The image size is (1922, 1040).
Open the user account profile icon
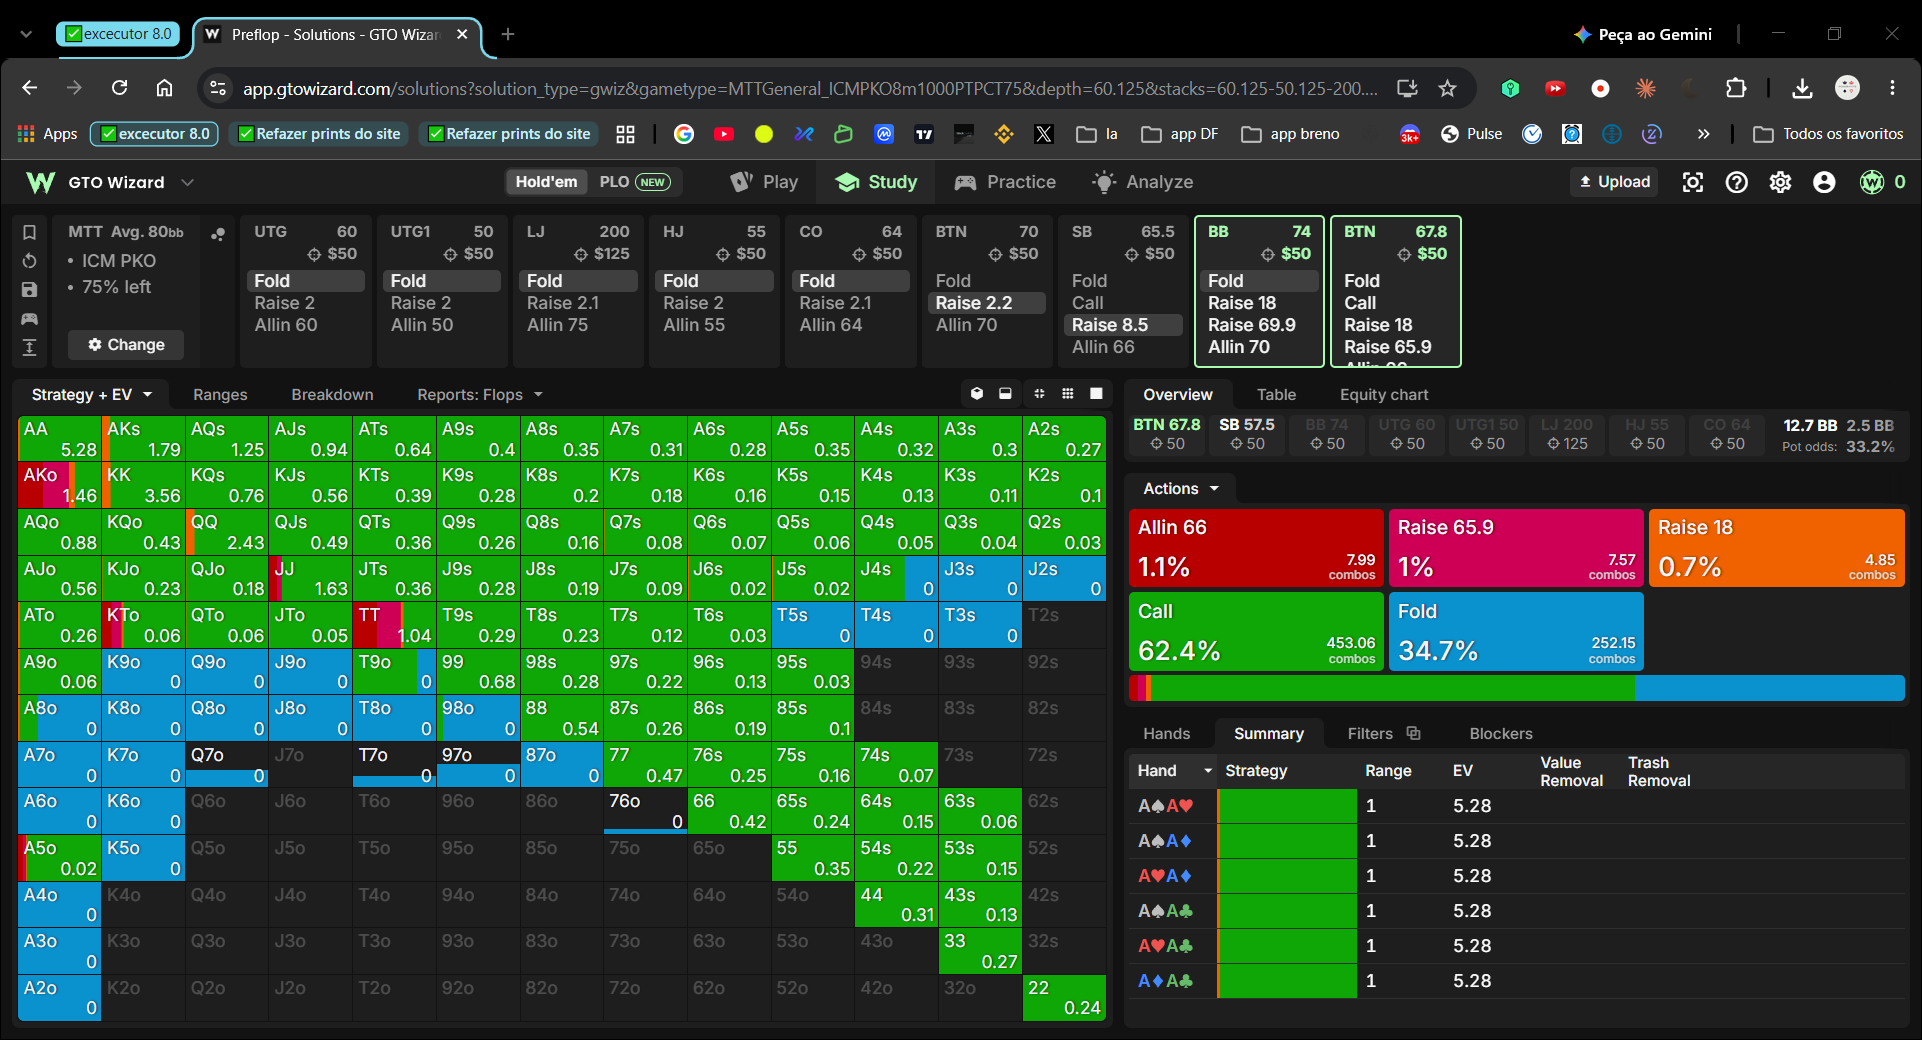1825,182
